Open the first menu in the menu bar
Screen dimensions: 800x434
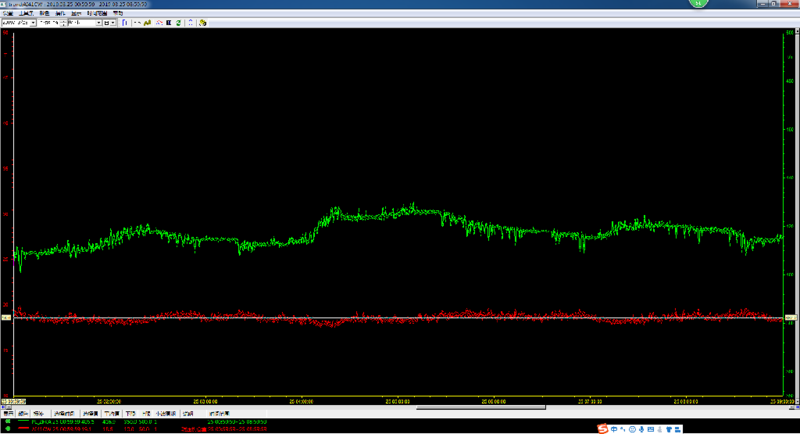point(8,13)
